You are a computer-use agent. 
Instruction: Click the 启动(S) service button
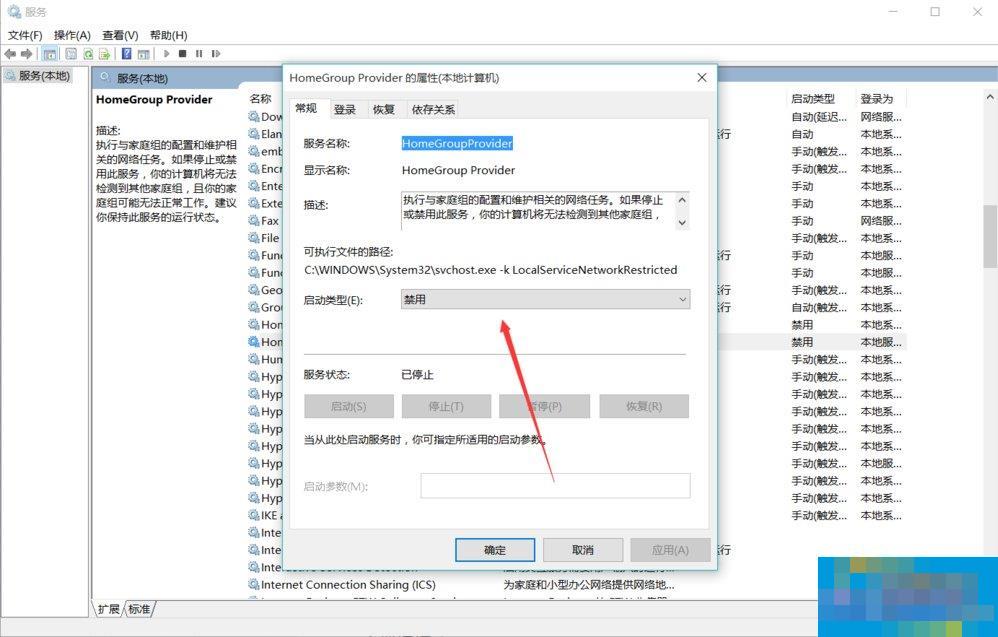tap(349, 406)
